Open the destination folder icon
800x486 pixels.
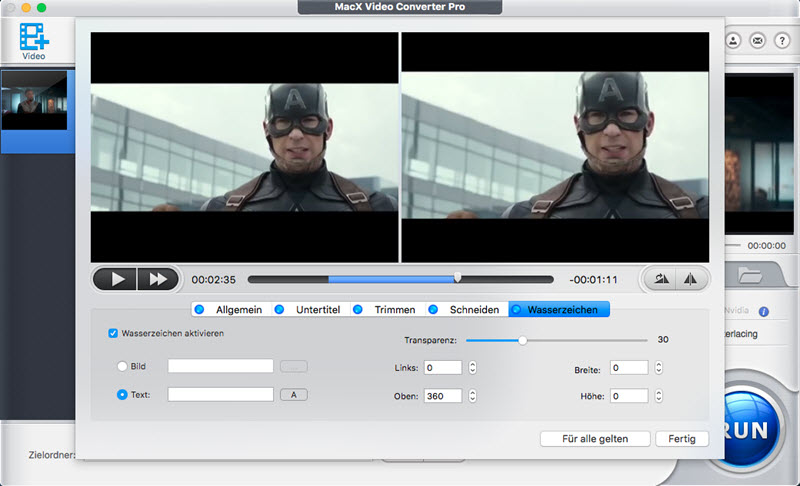point(750,276)
